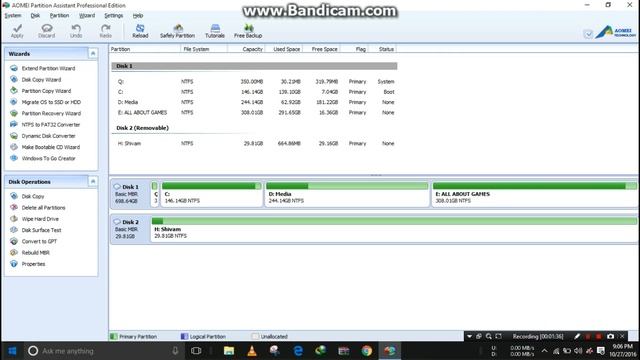
Task: Open the Disk menu
Action: (35, 15)
